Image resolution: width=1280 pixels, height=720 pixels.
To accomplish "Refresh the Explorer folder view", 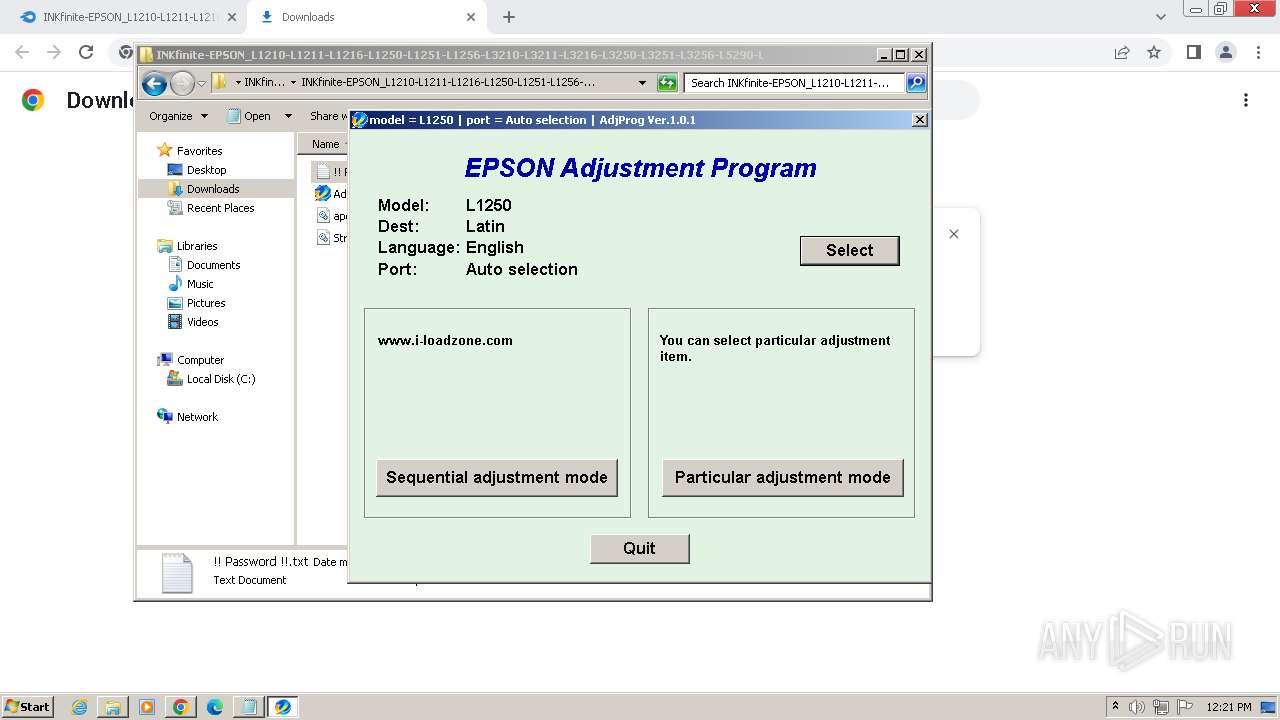I will tap(667, 83).
